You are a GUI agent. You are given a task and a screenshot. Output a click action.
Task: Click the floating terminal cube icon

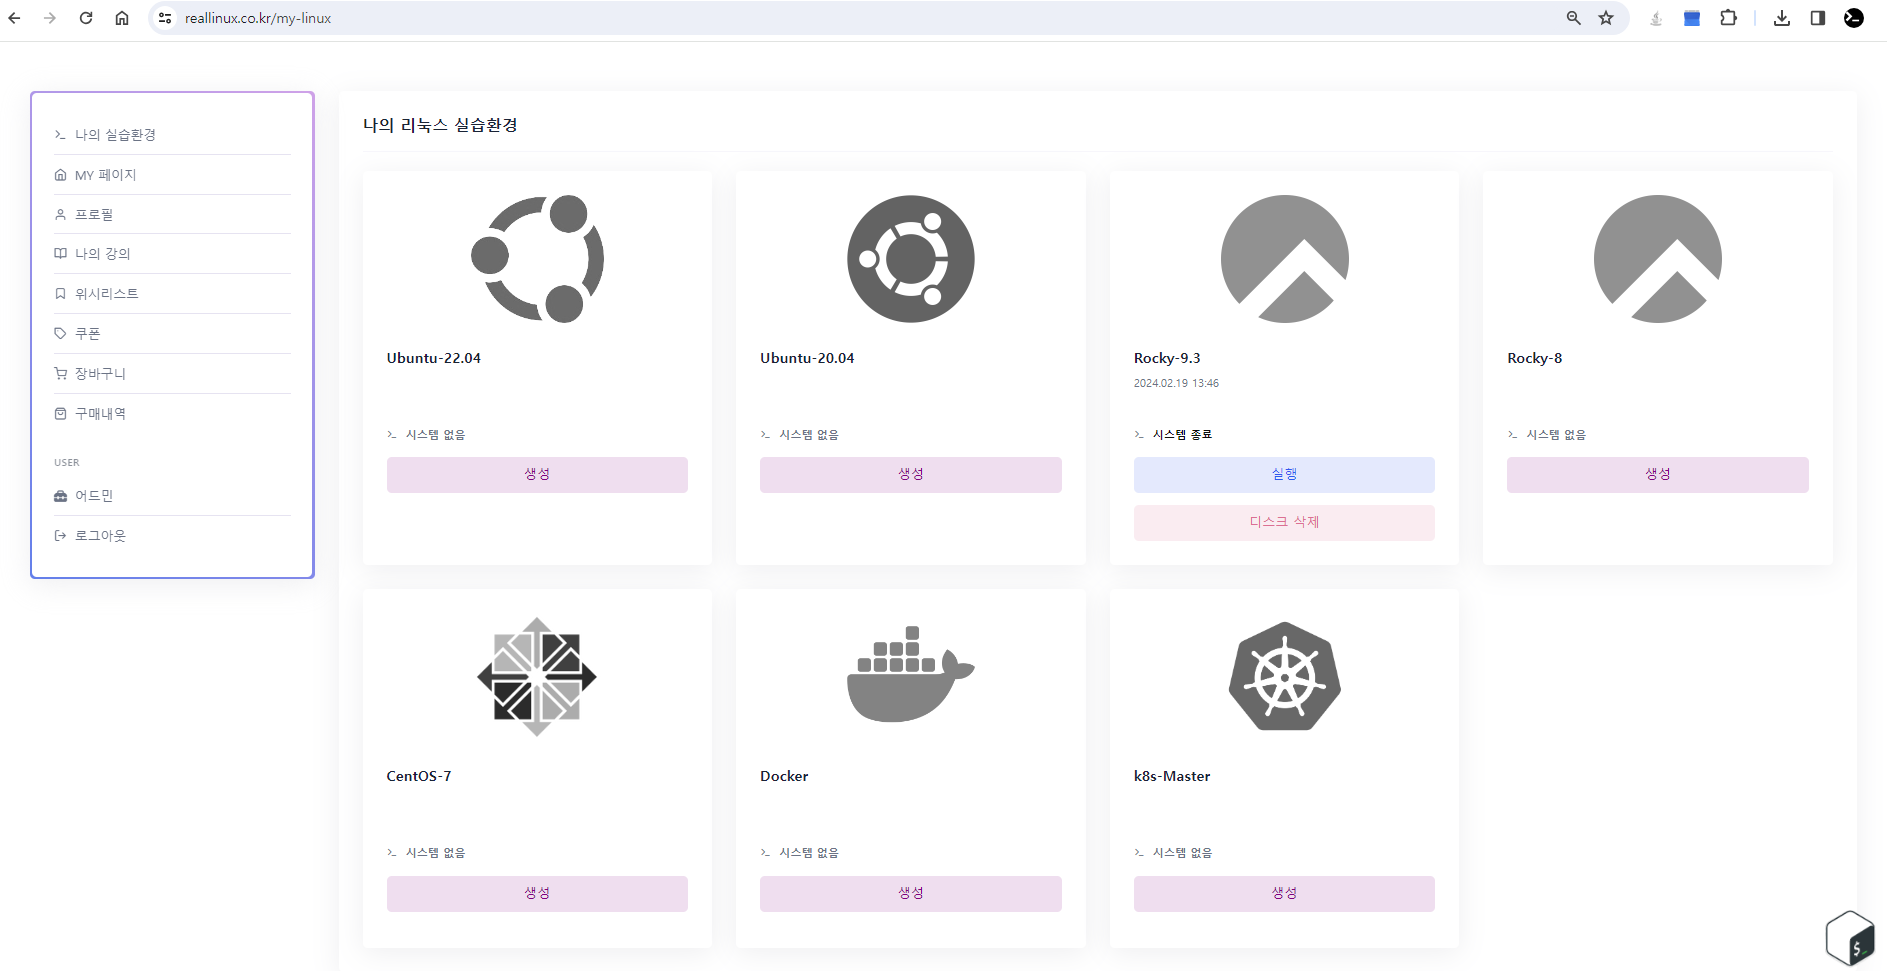point(1850,938)
